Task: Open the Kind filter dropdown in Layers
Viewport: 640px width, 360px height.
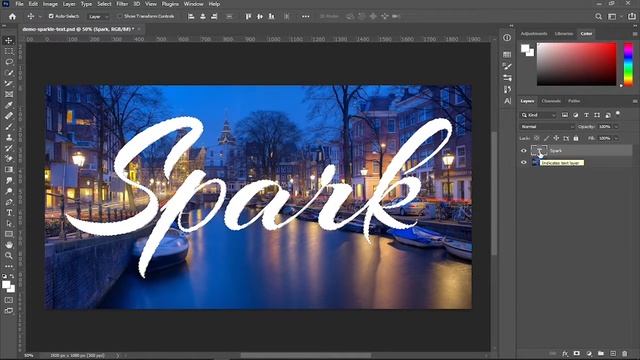Action: point(538,115)
